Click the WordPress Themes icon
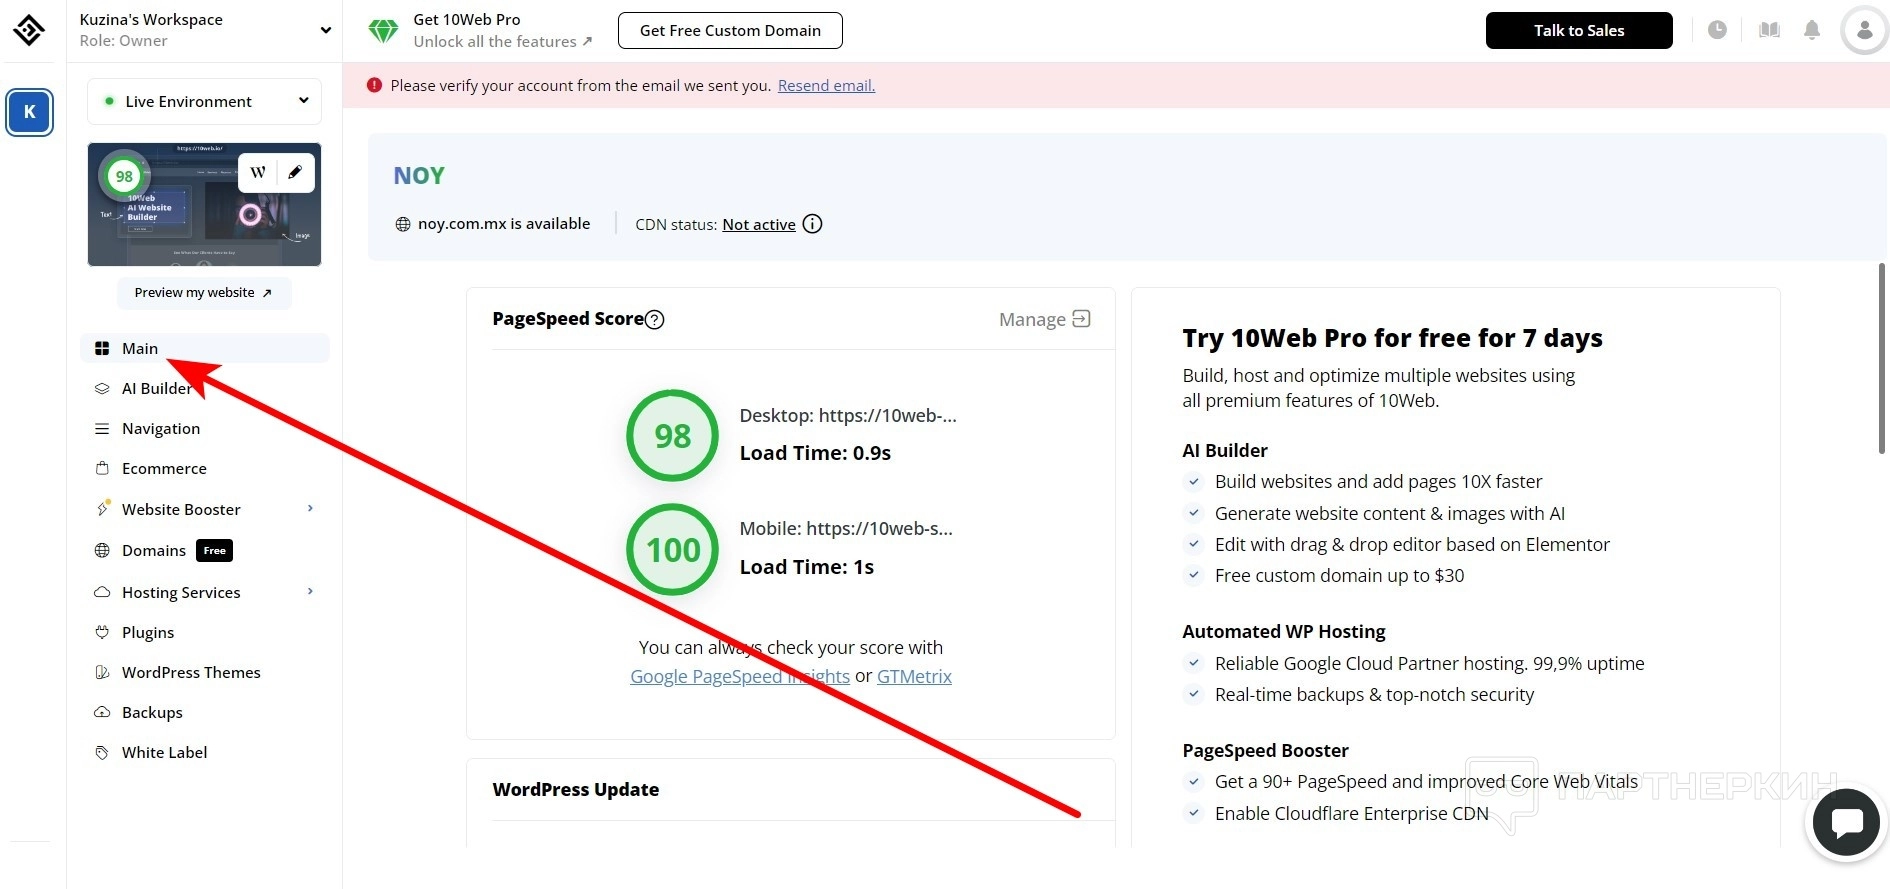1890x889 pixels. pyautogui.click(x=102, y=672)
